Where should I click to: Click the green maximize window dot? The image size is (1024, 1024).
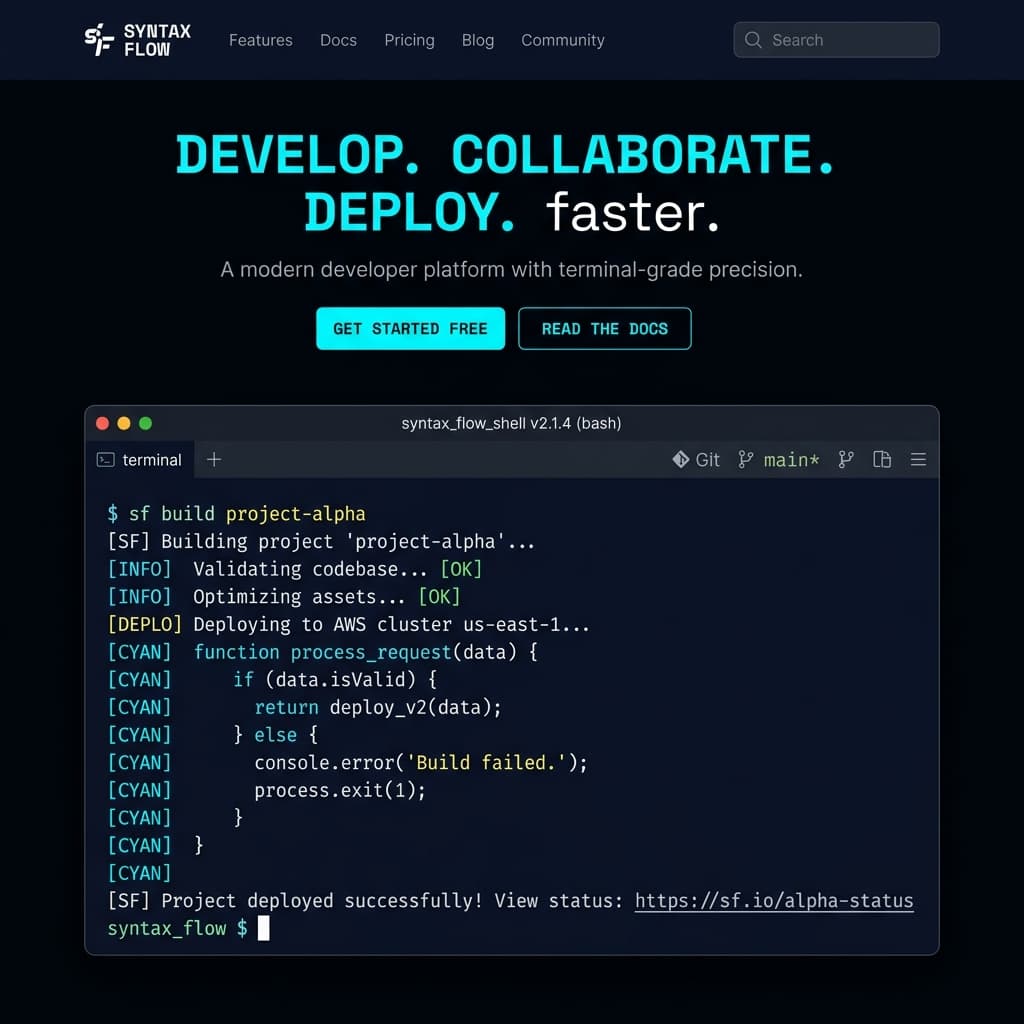(x=146, y=423)
